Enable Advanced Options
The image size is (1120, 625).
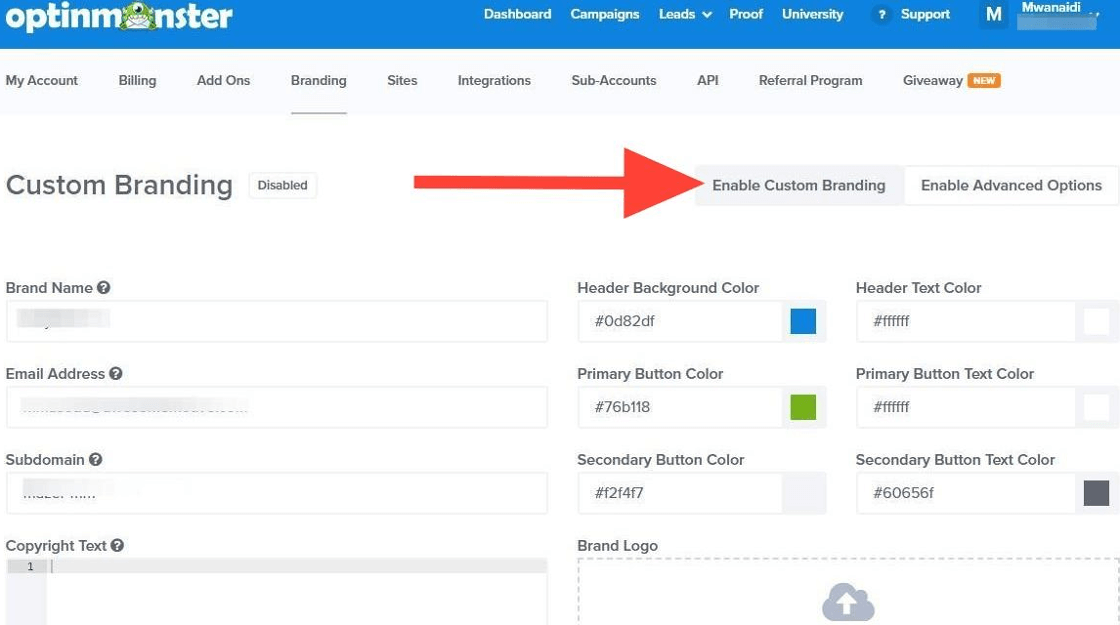[x=1011, y=185]
